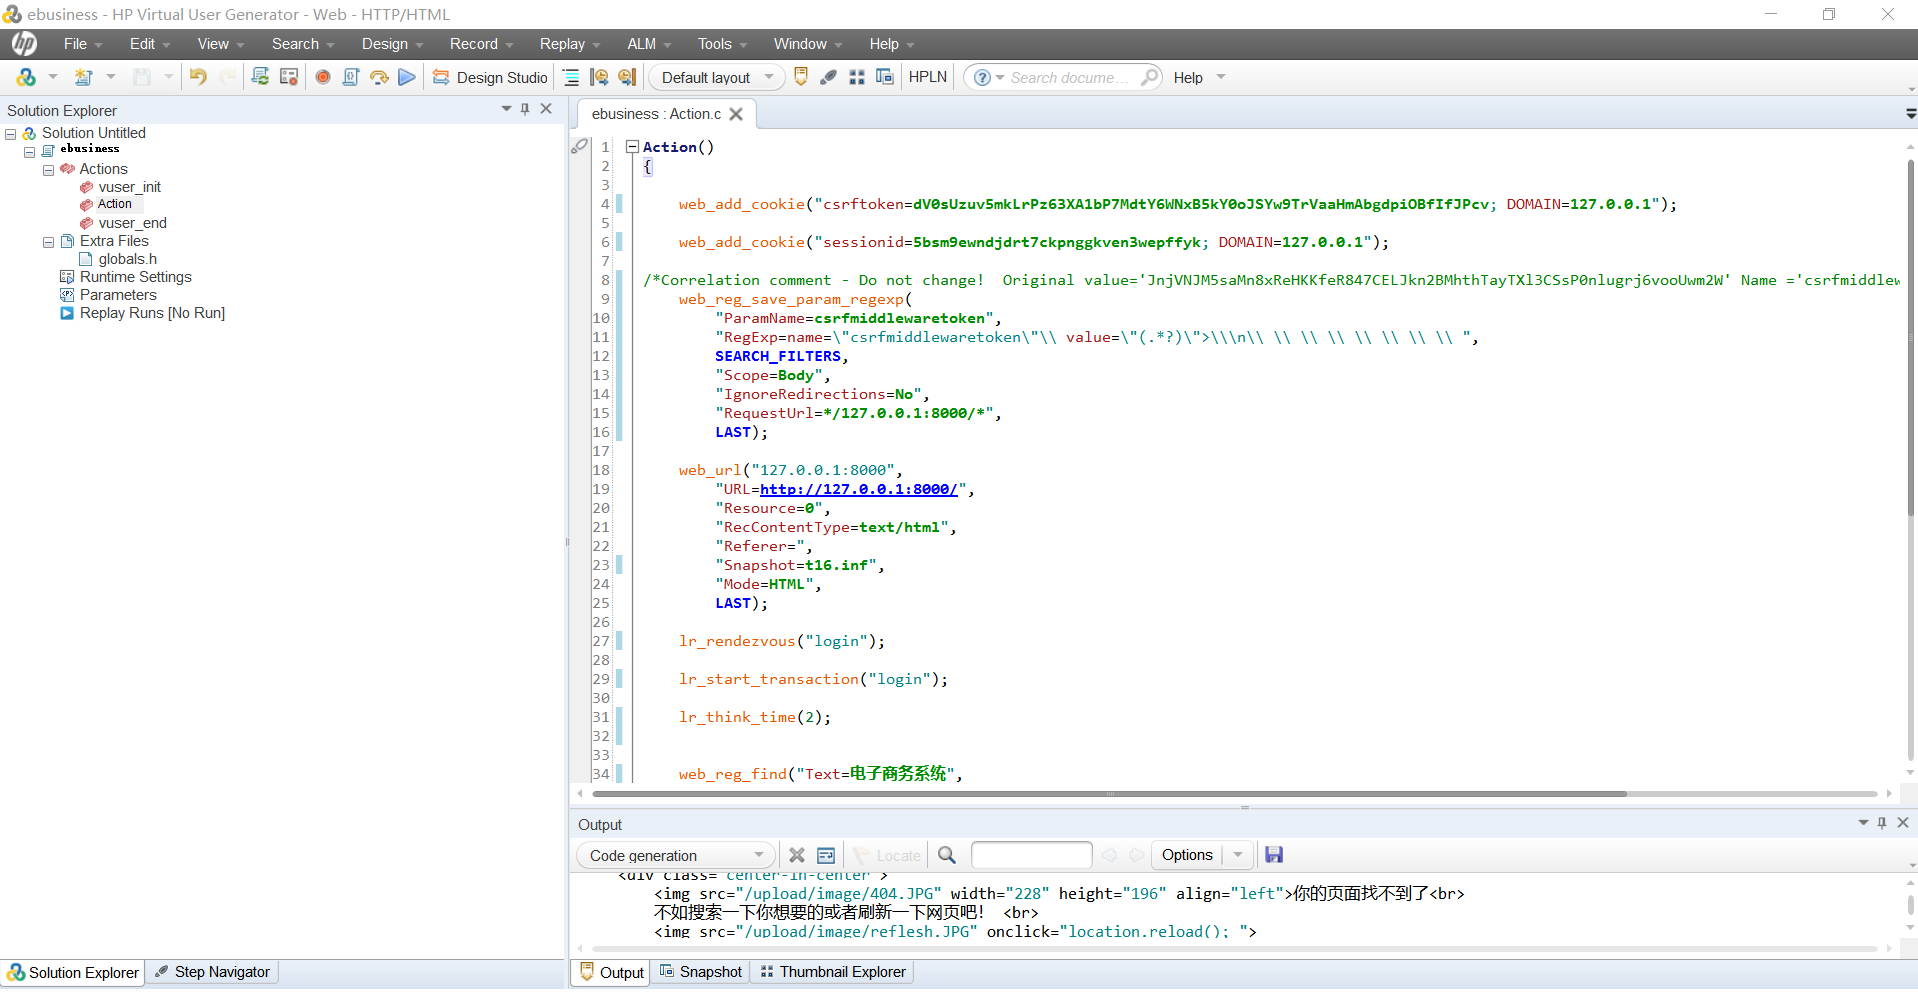Viewport: 1918px width, 992px height.
Task: Open the Default layout dropdown
Action: pos(716,77)
